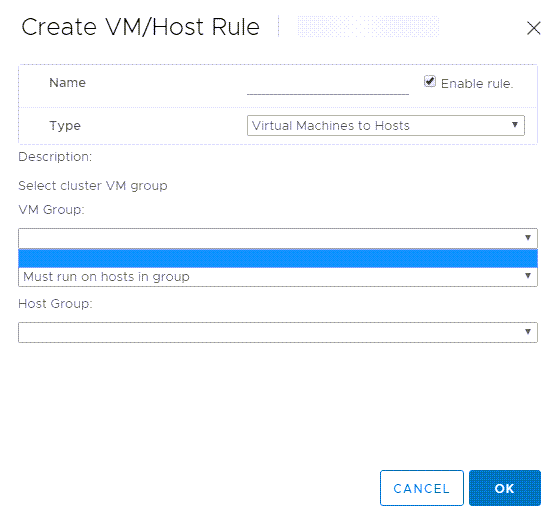558x526 pixels.
Task: Close the Create VM/Host Rule dialog
Action: click(x=533, y=28)
